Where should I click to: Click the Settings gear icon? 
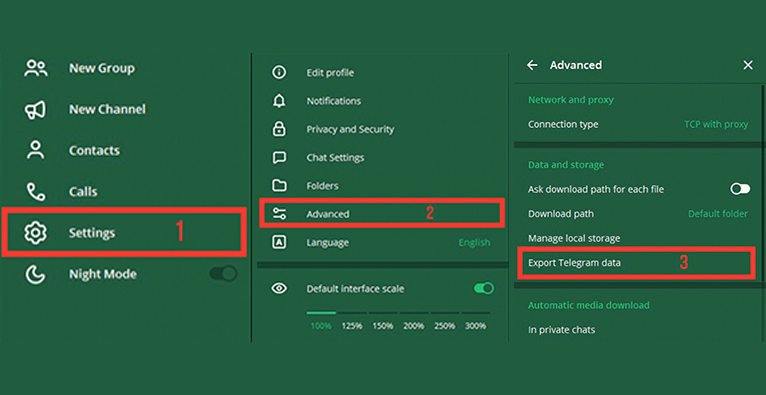click(36, 233)
